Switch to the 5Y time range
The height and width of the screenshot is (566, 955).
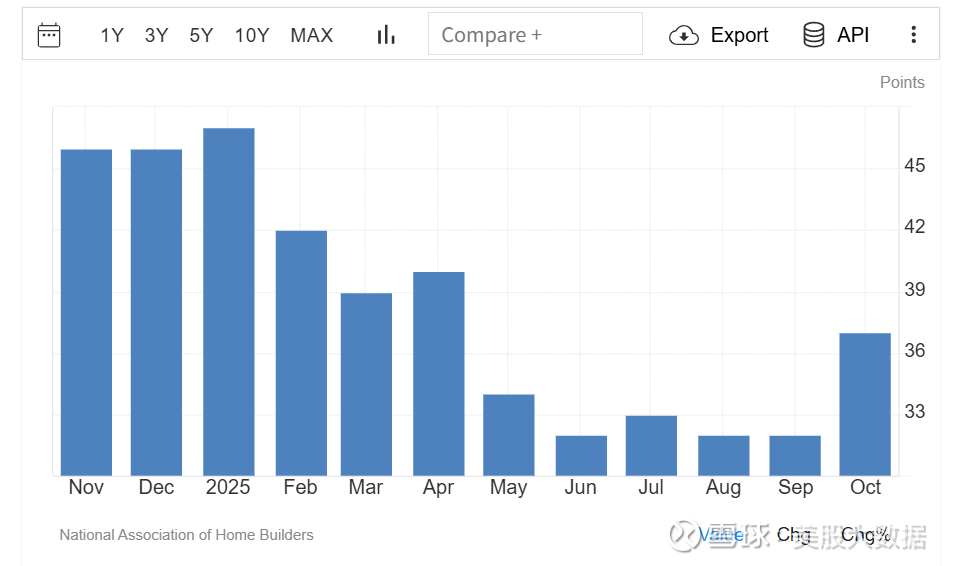pos(201,35)
